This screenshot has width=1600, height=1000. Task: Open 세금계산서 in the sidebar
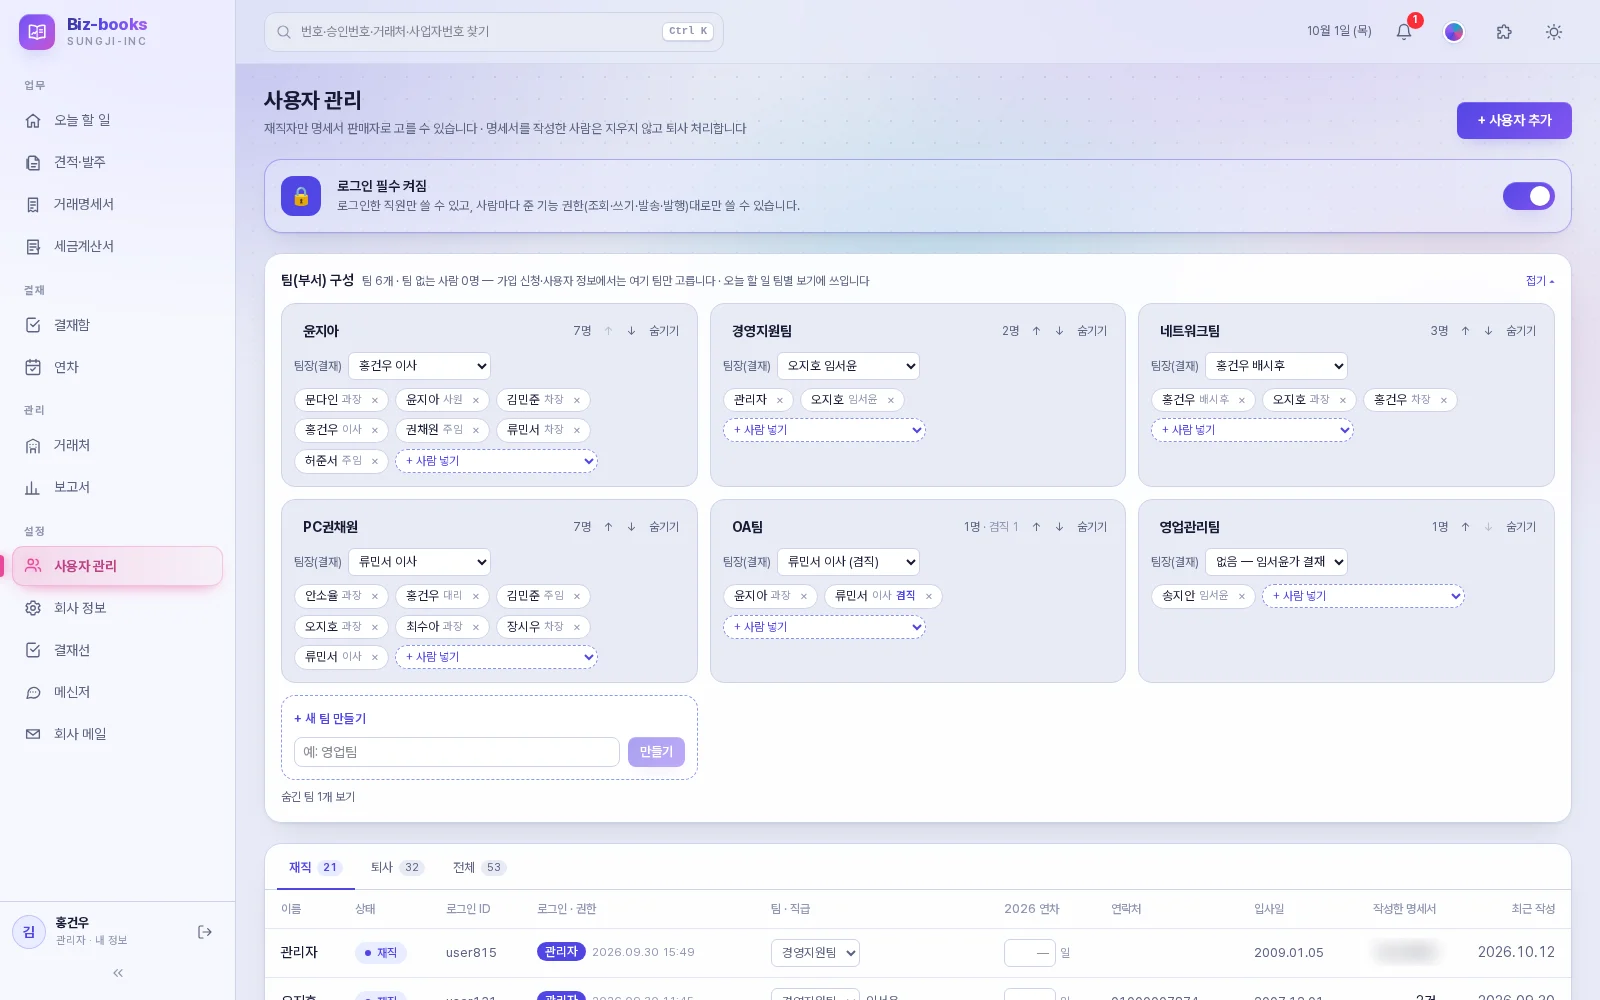click(x=118, y=246)
